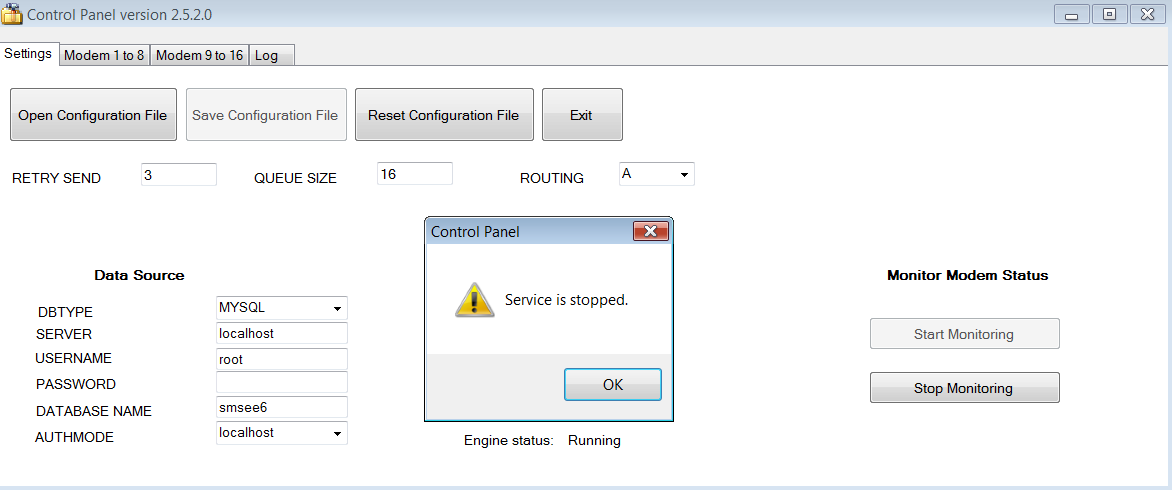
Task: Focus the QUEUE SIZE text box
Action: [x=414, y=174]
